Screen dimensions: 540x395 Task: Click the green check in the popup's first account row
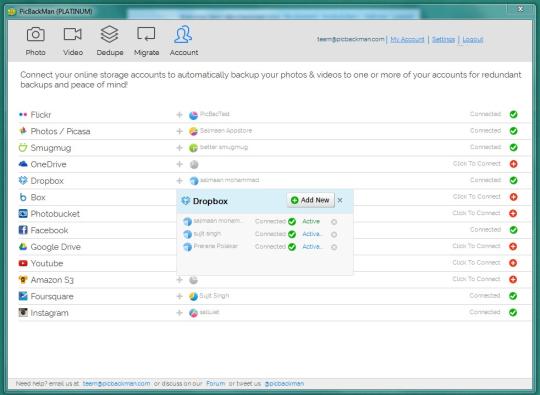click(292, 221)
